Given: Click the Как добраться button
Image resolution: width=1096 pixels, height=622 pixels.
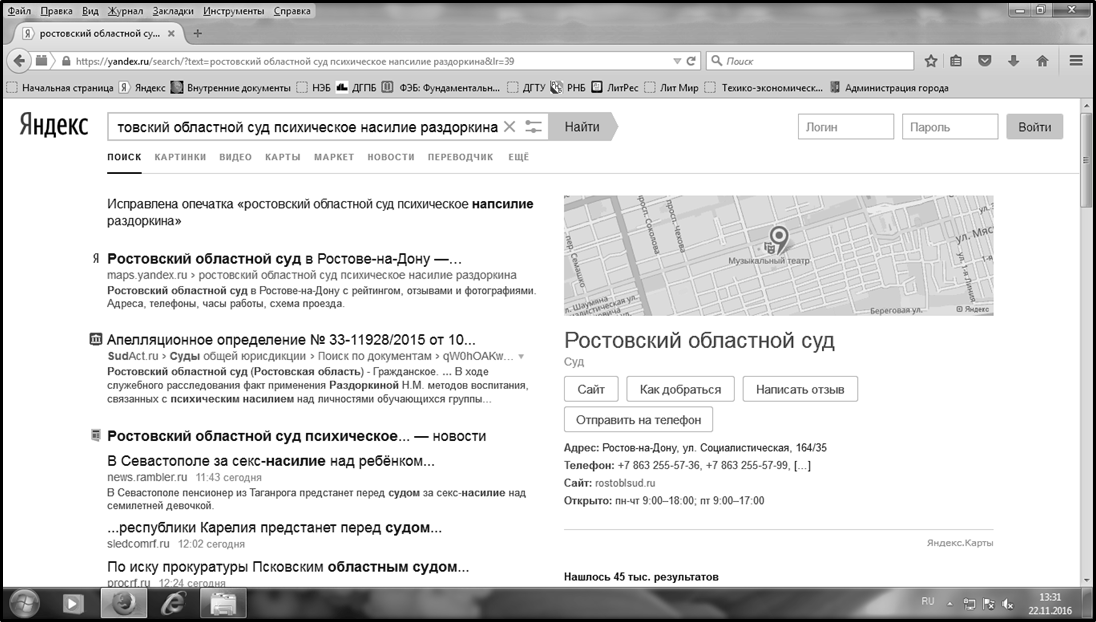Looking at the screenshot, I should [680, 389].
